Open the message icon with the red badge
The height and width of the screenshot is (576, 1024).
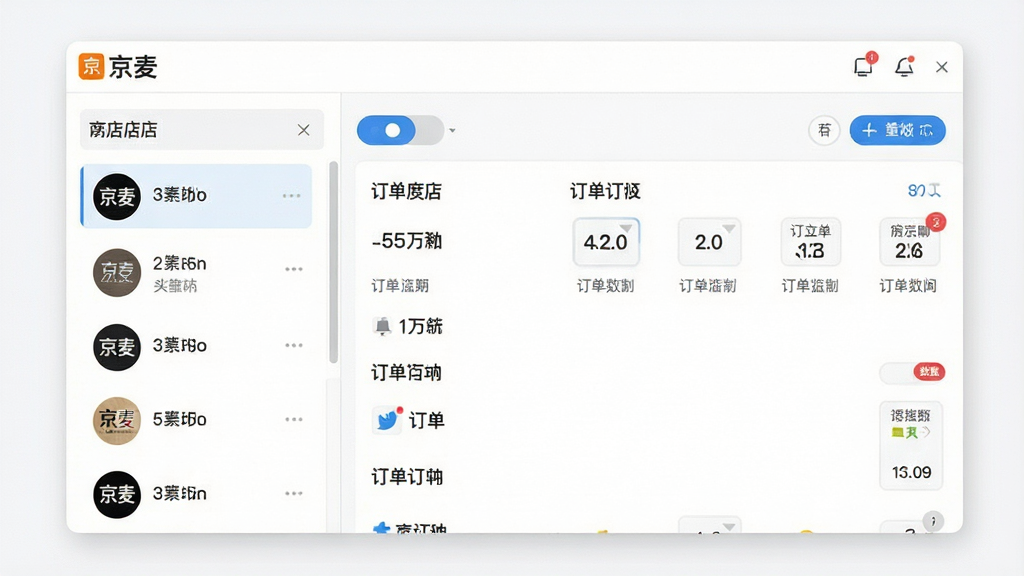pyautogui.click(x=864, y=66)
